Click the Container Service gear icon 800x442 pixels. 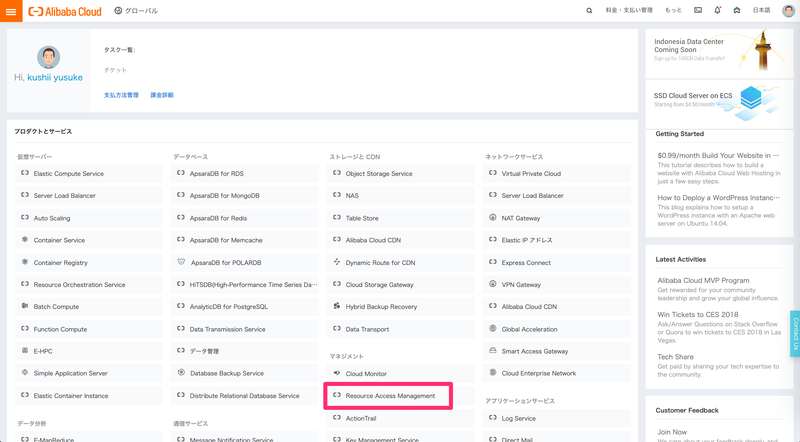pyautogui.click(x=24, y=239)
